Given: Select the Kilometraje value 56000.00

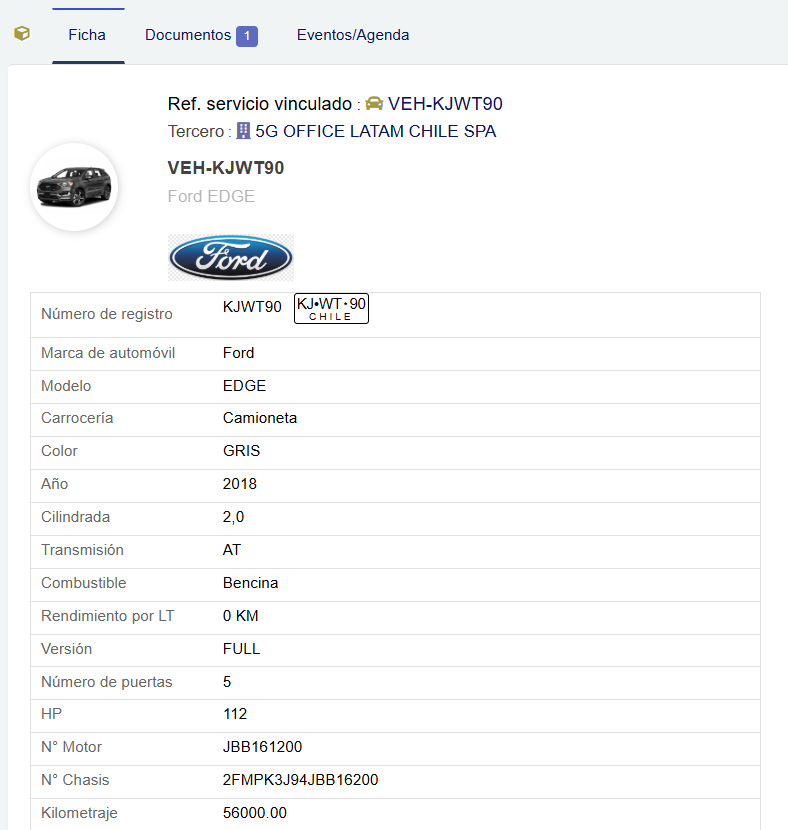Looking at the screenshot, I should [x=255, y=813].
